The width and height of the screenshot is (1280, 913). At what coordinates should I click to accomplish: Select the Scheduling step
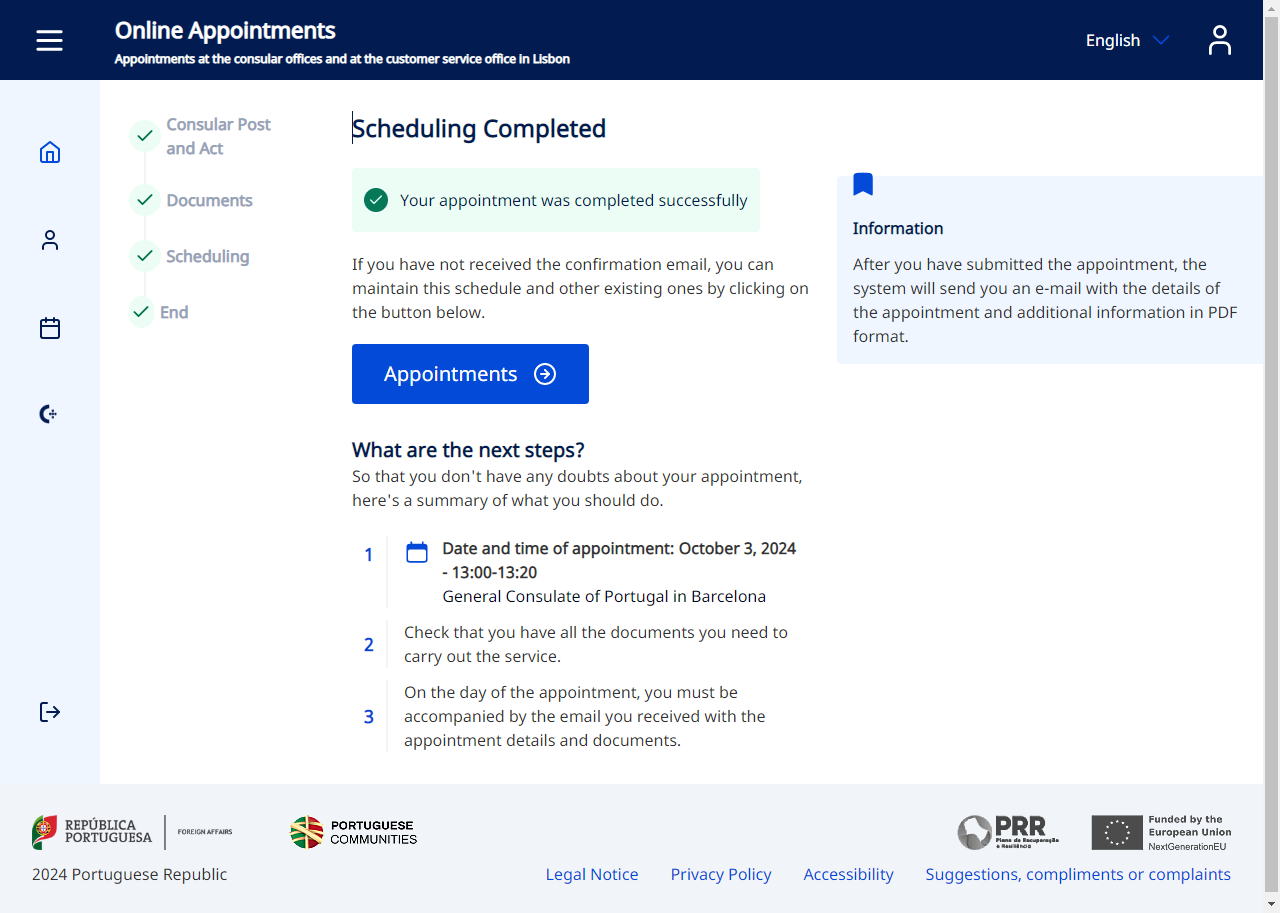(207, 256)
